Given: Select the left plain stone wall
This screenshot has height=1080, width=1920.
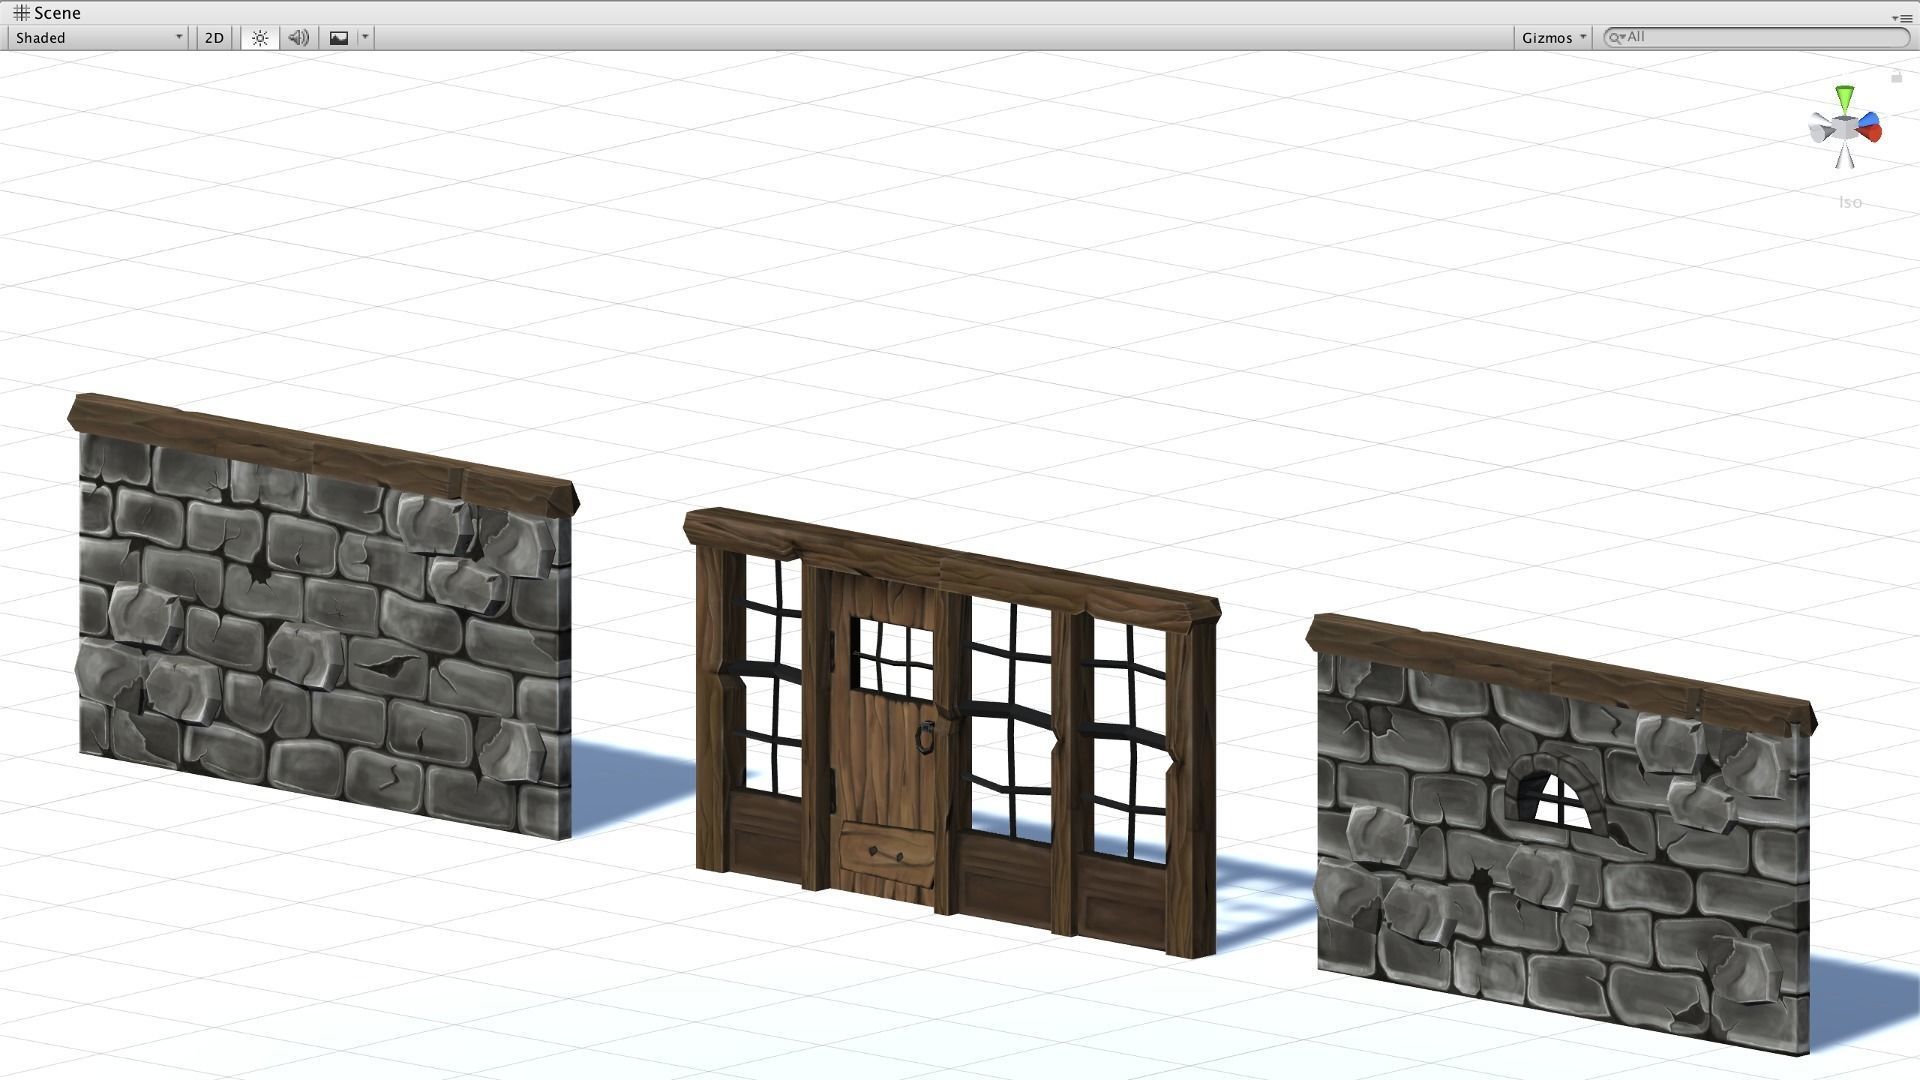Looking at the screenshot, I should [x=323, y=617].
